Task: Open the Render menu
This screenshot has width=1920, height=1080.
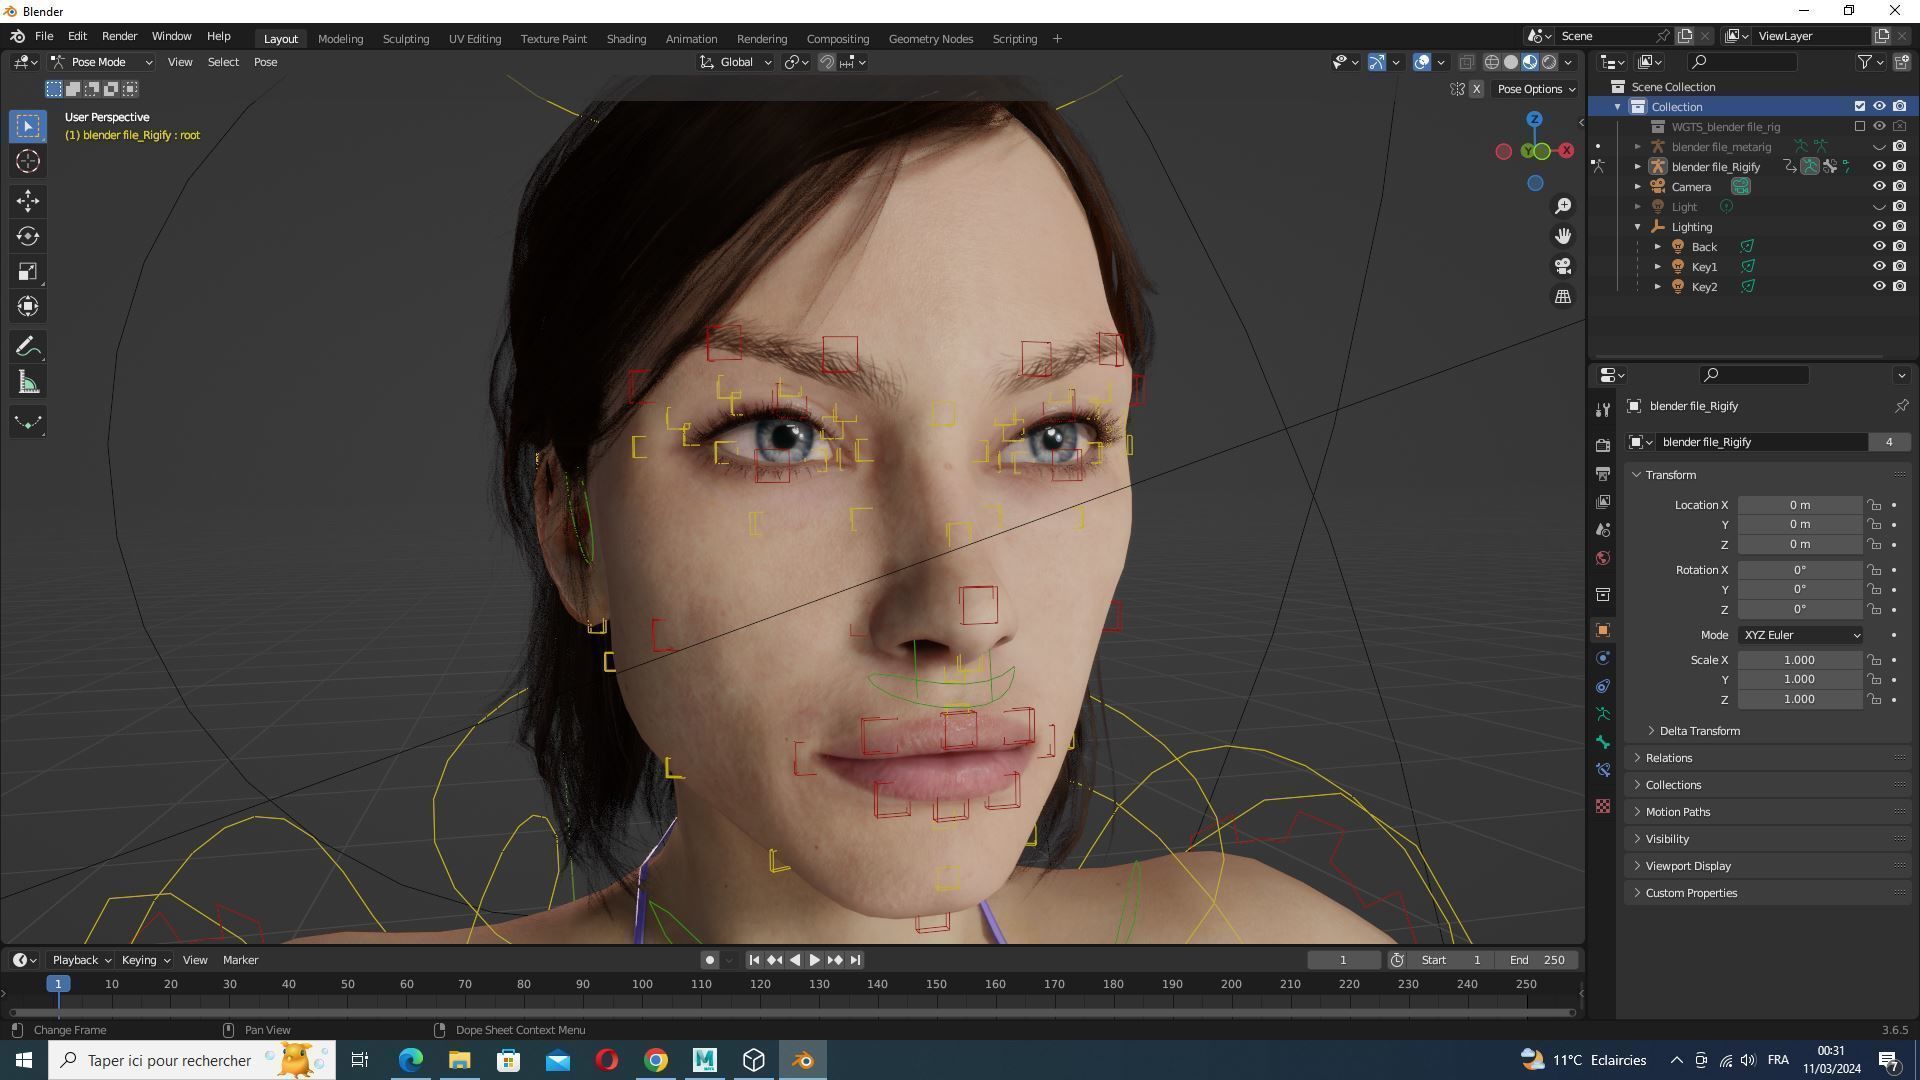Action: pos(119,36)
